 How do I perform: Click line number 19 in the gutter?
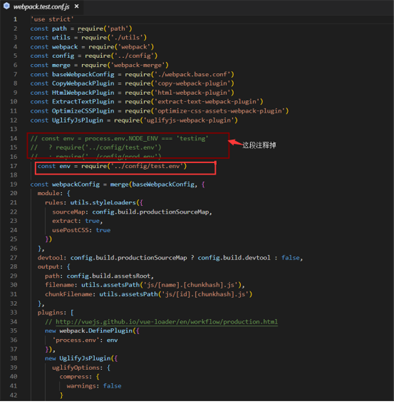13,184
